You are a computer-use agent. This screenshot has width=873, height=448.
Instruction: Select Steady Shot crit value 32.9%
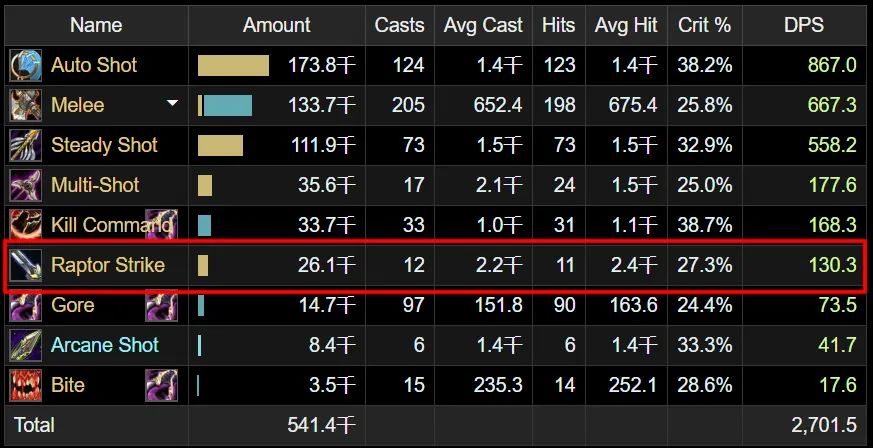pyautogui.click(x=704, y=145)
